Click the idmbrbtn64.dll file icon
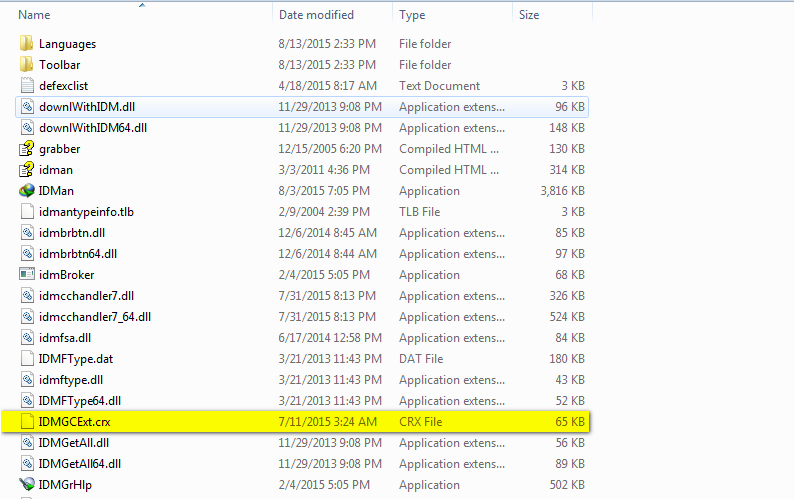The height and width of the screenshot is (499, 794). [x=27, y=254]
